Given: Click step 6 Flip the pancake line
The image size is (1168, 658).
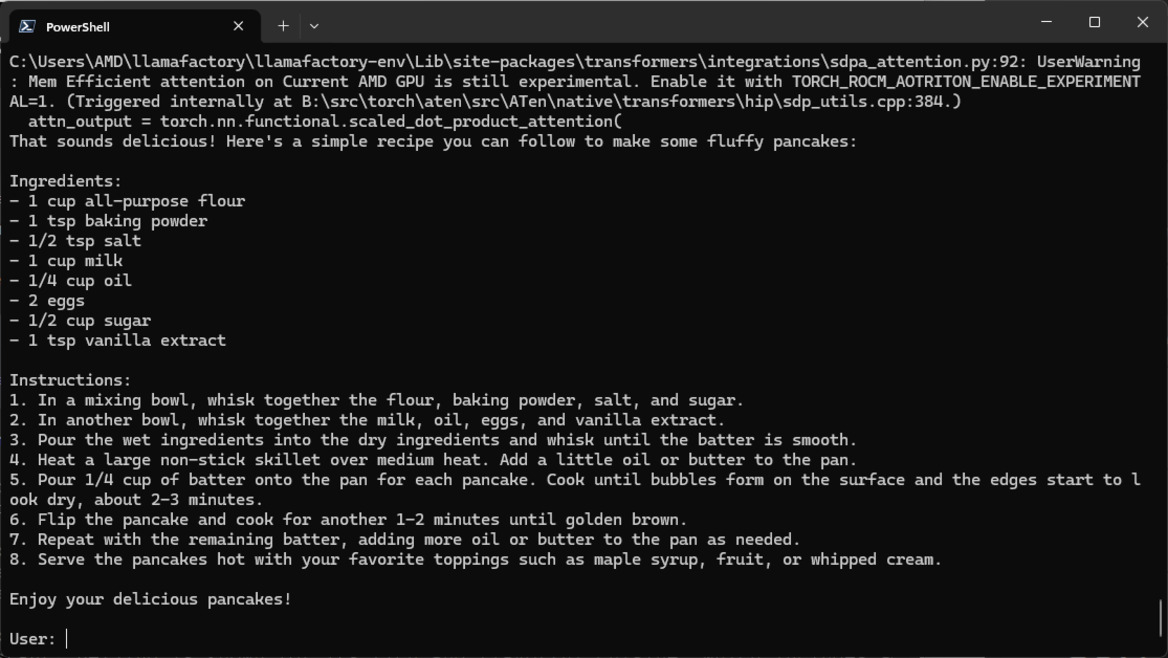Looking at the screenshot, I should (348, 519).
